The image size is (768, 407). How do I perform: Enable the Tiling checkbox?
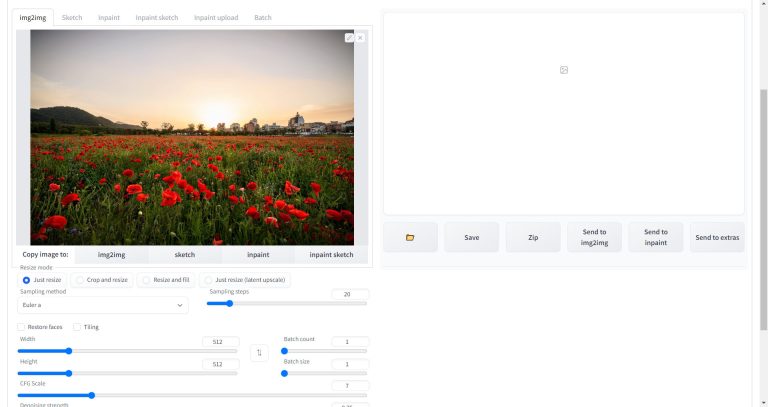78,327
